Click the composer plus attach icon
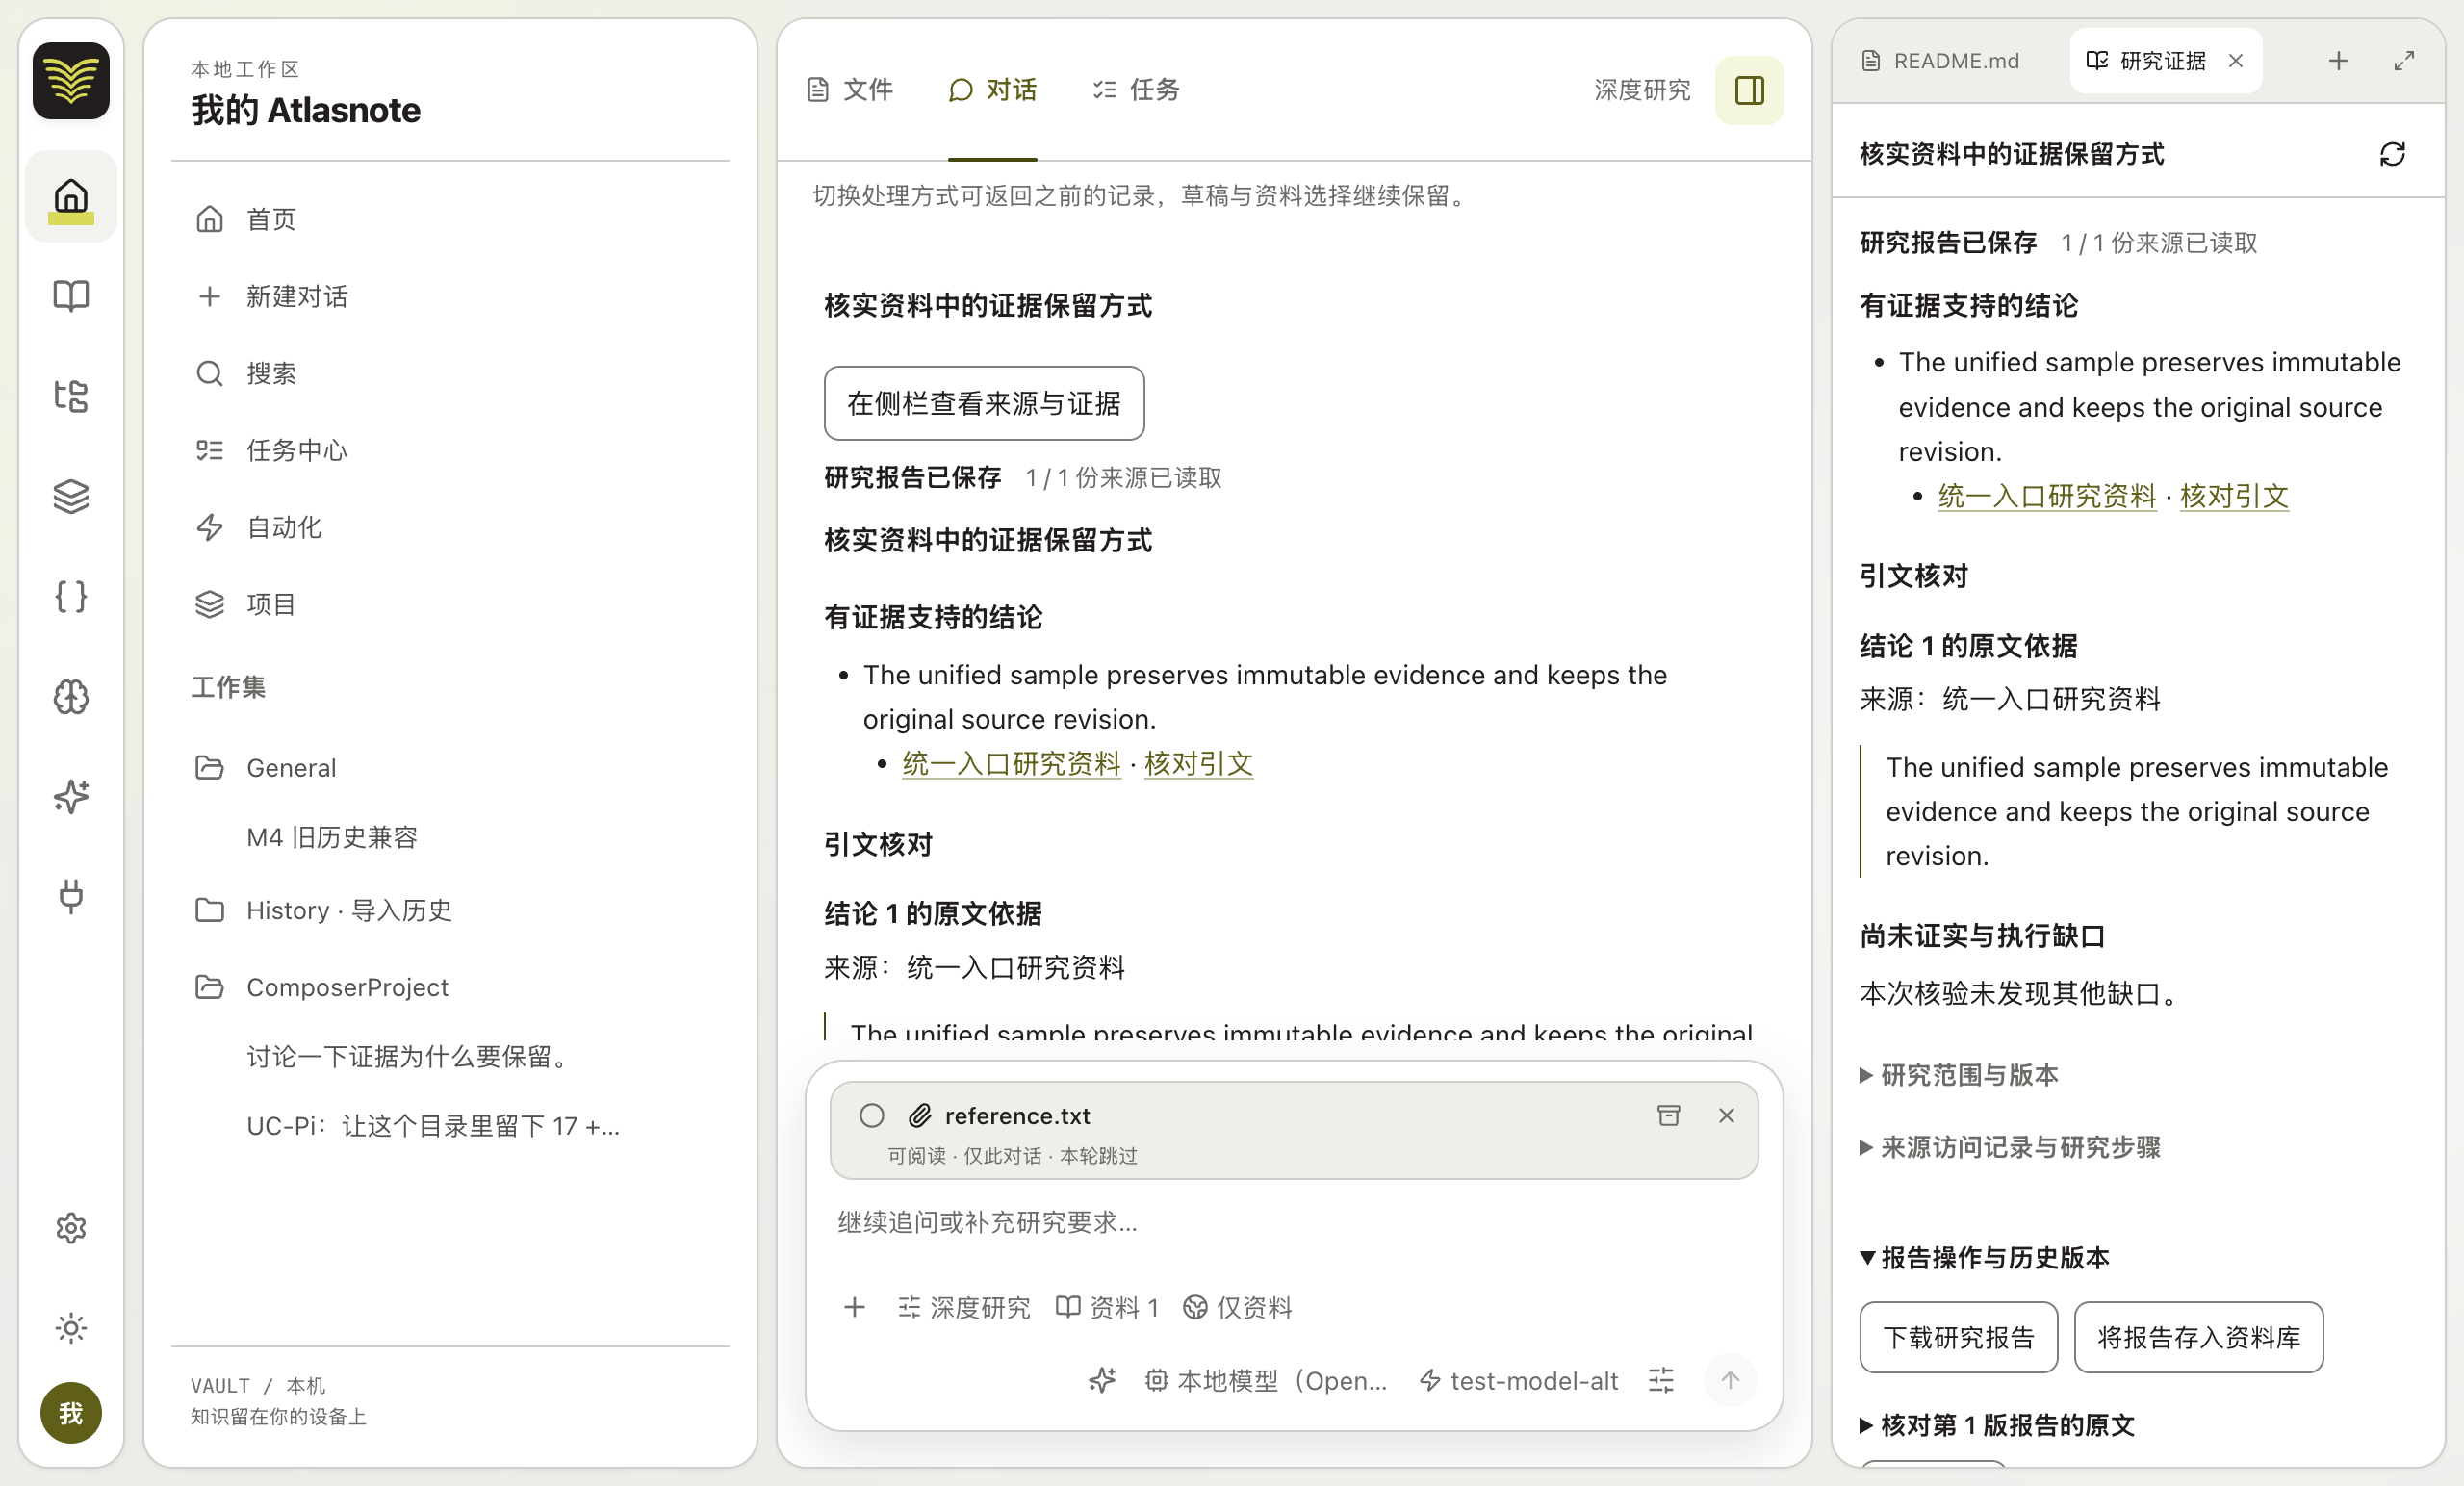2464x1486 pixels. coord(854,1307)
